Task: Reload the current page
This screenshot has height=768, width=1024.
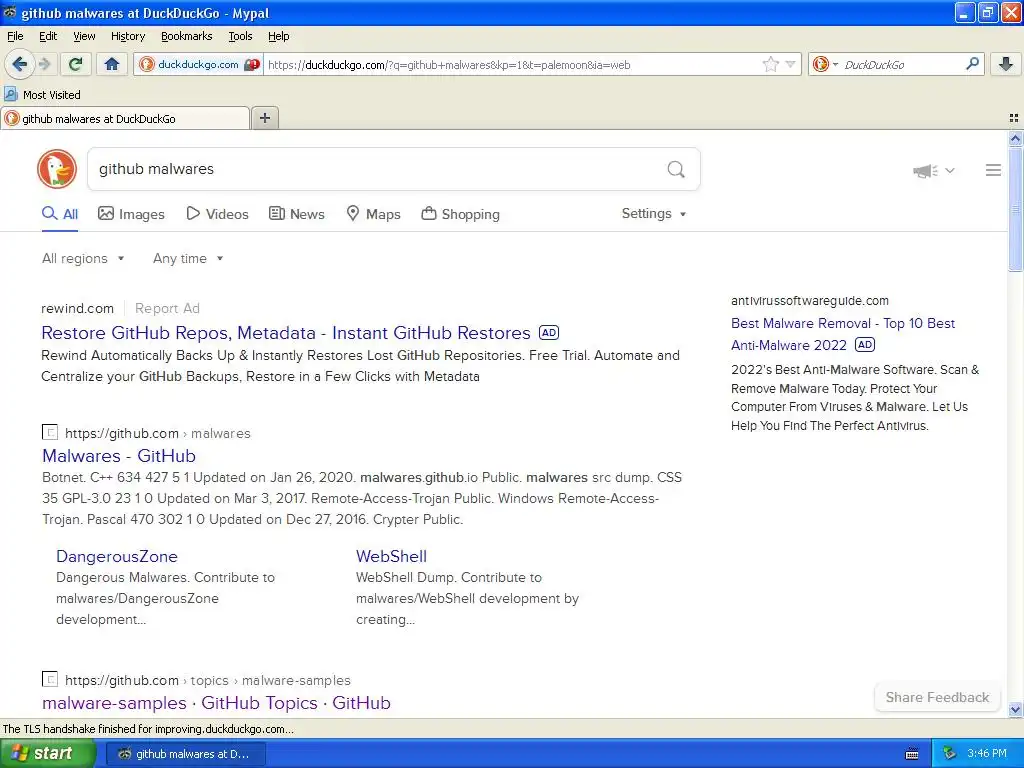Action: [x=76, y=64]
